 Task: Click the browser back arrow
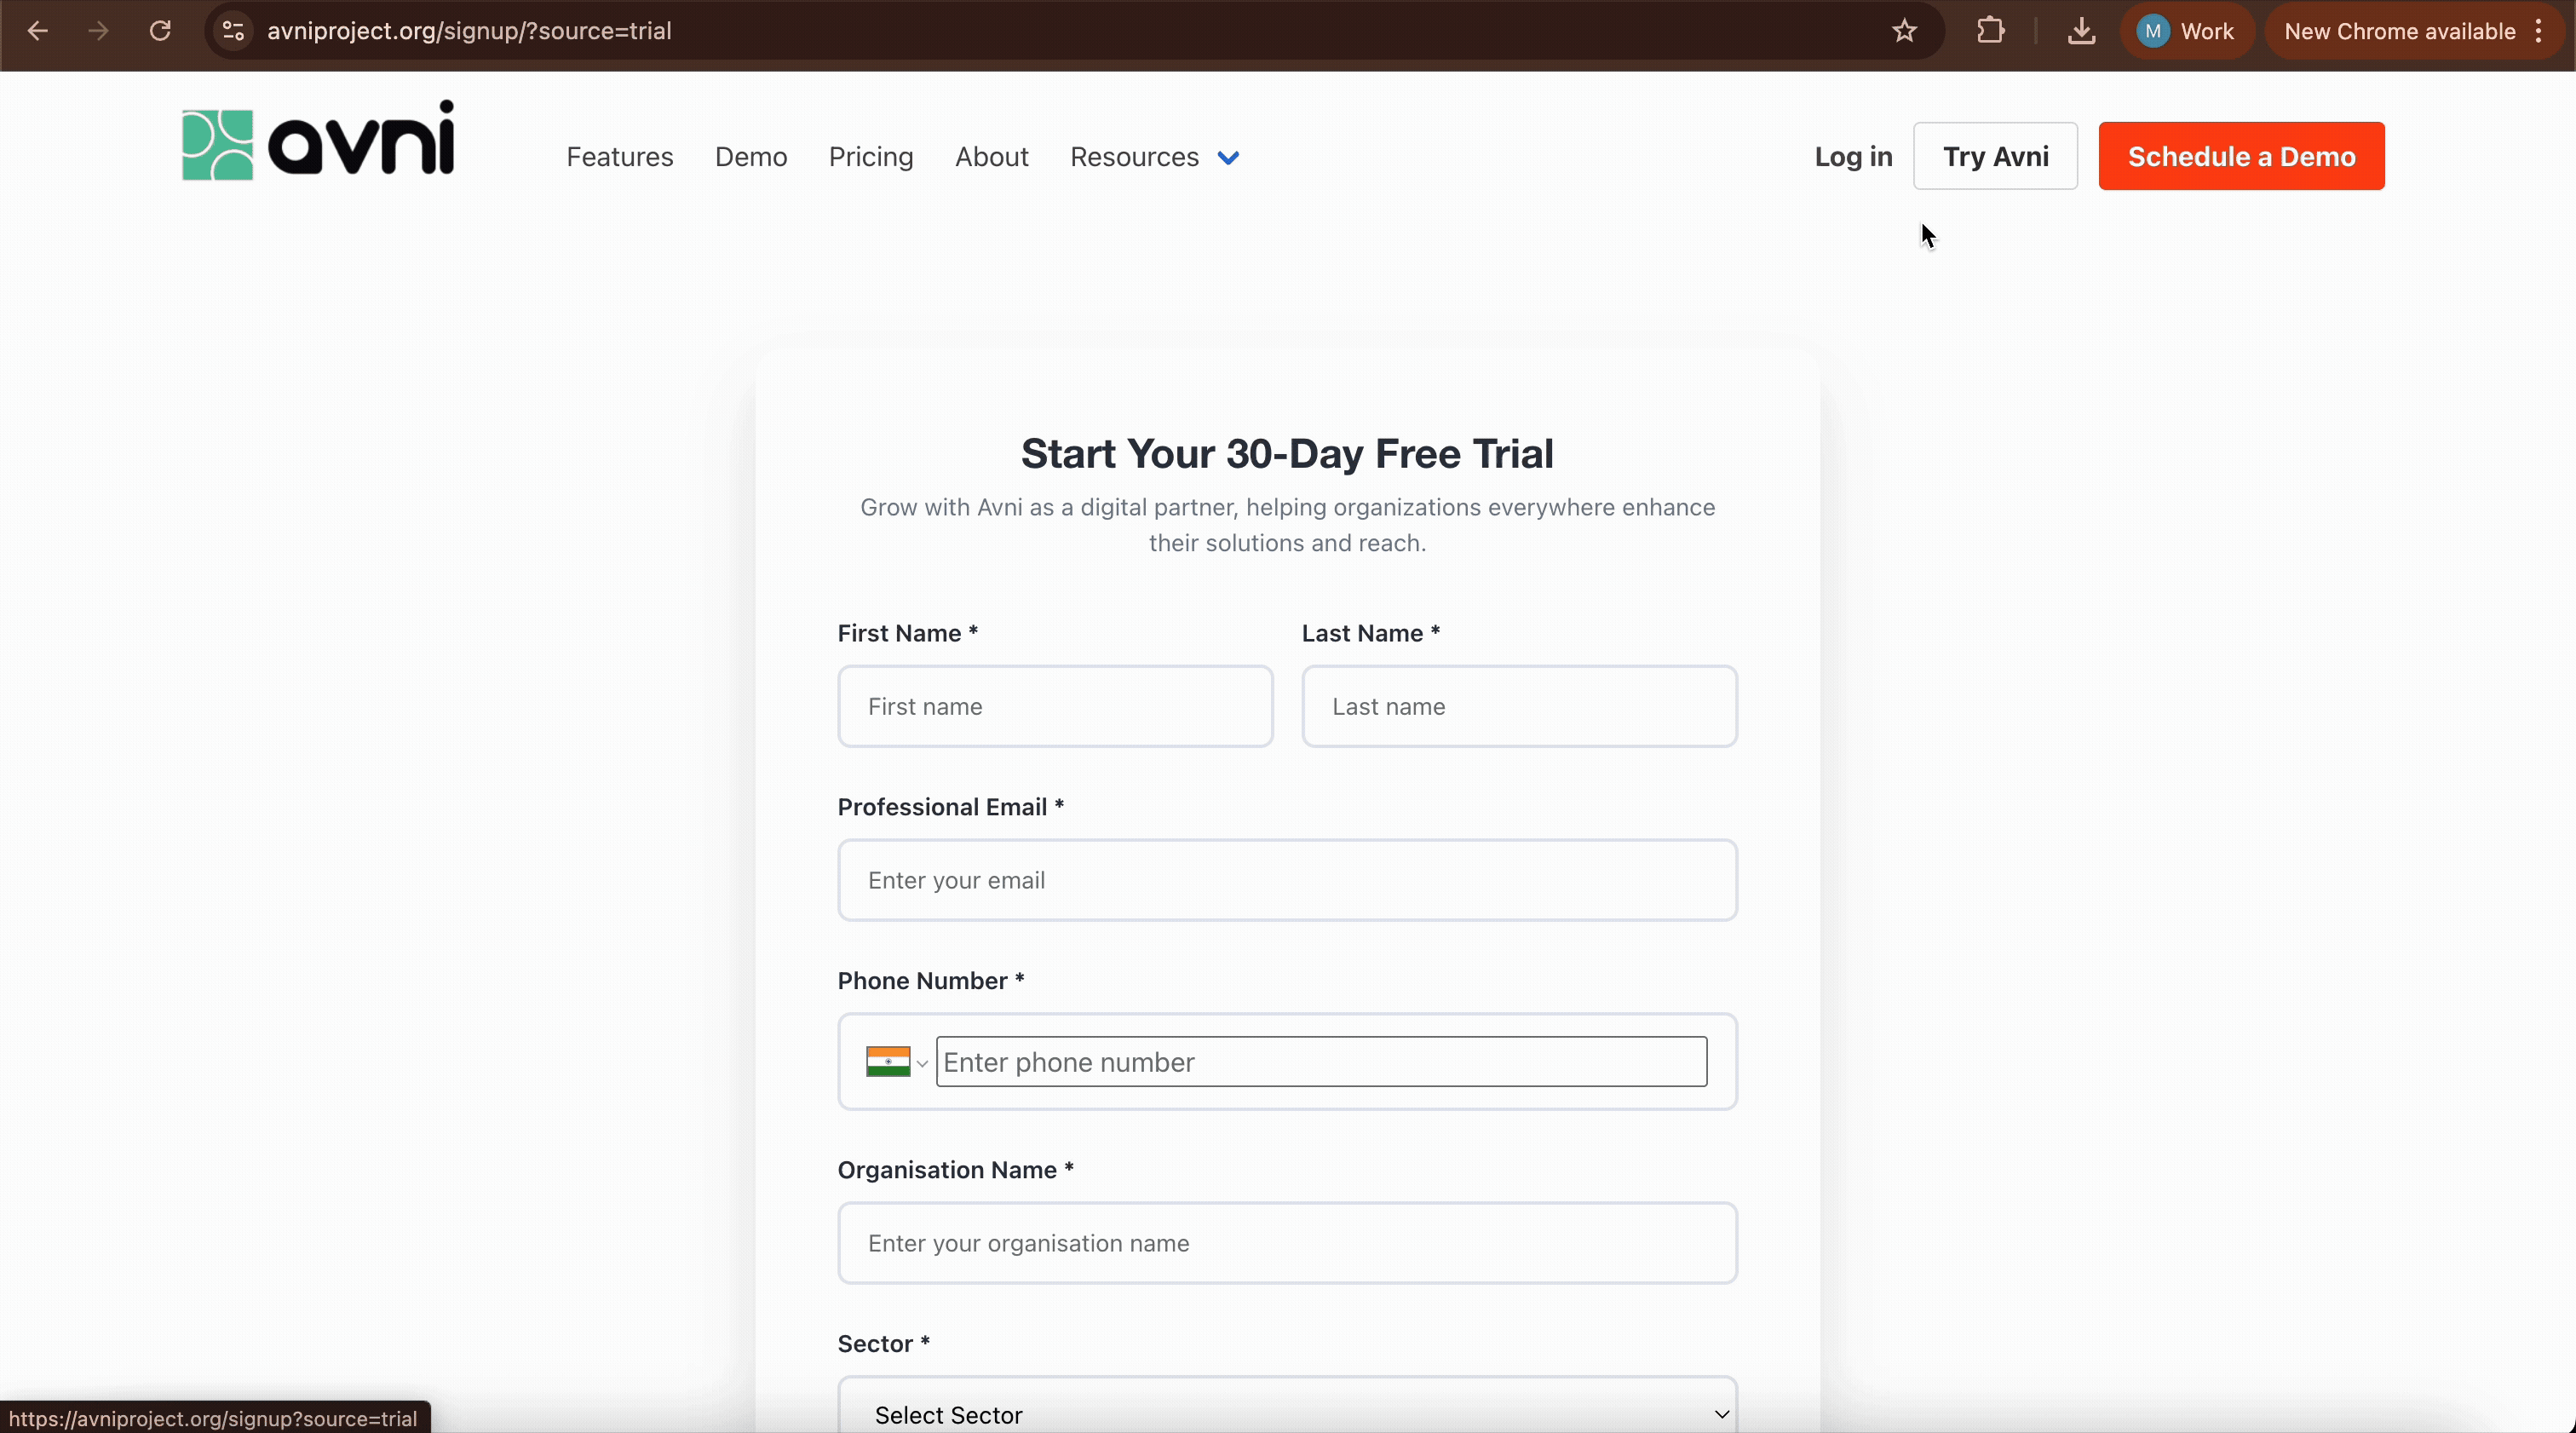click(38, 31)
